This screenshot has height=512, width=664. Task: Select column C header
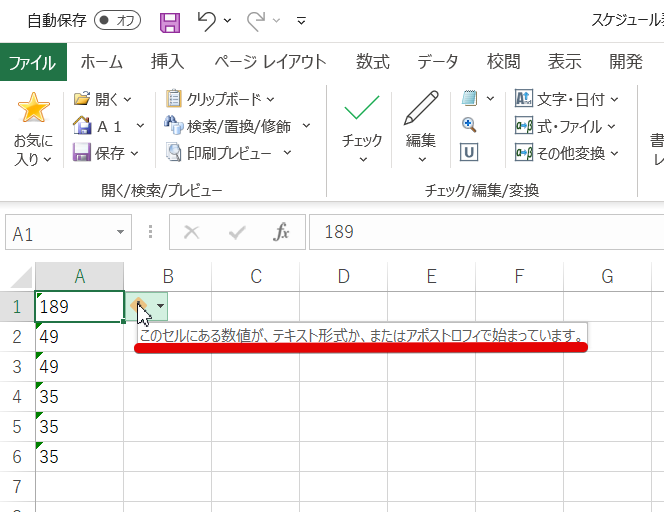coord(256,277)
